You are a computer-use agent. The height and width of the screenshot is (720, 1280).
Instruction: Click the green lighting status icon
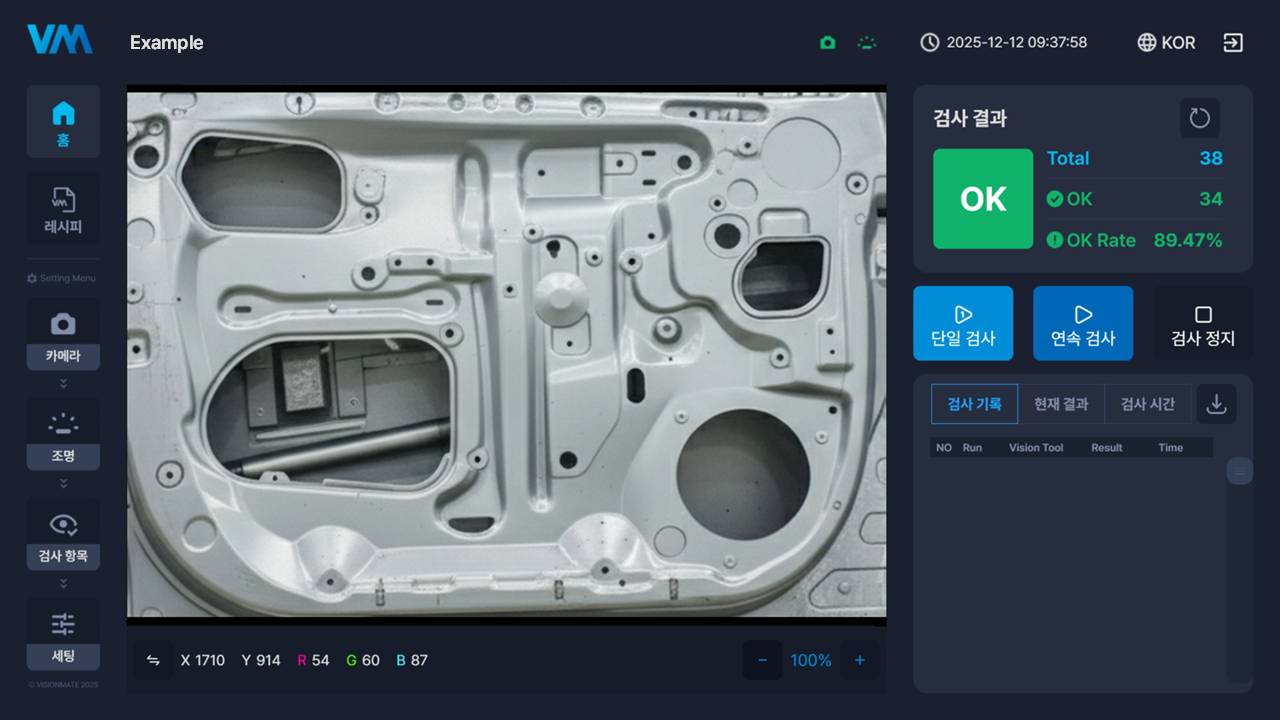coord(866,43)
